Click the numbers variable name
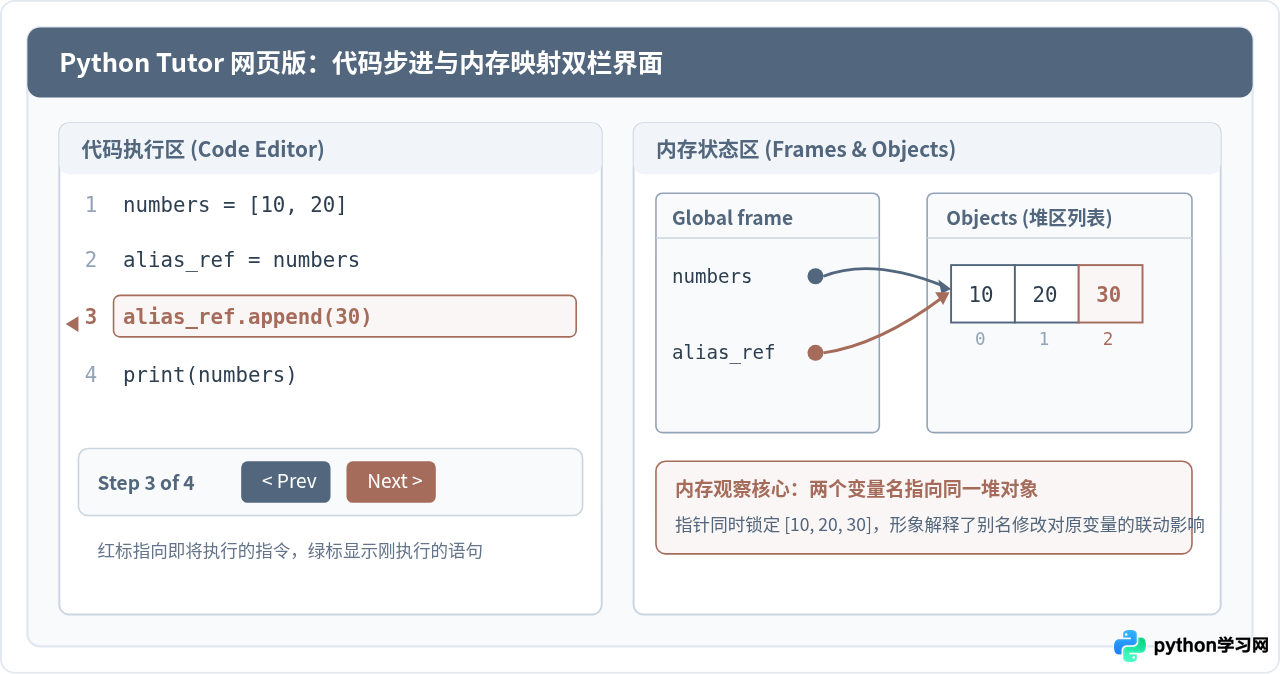This screenshot has height=674, width=1280. 712,277
